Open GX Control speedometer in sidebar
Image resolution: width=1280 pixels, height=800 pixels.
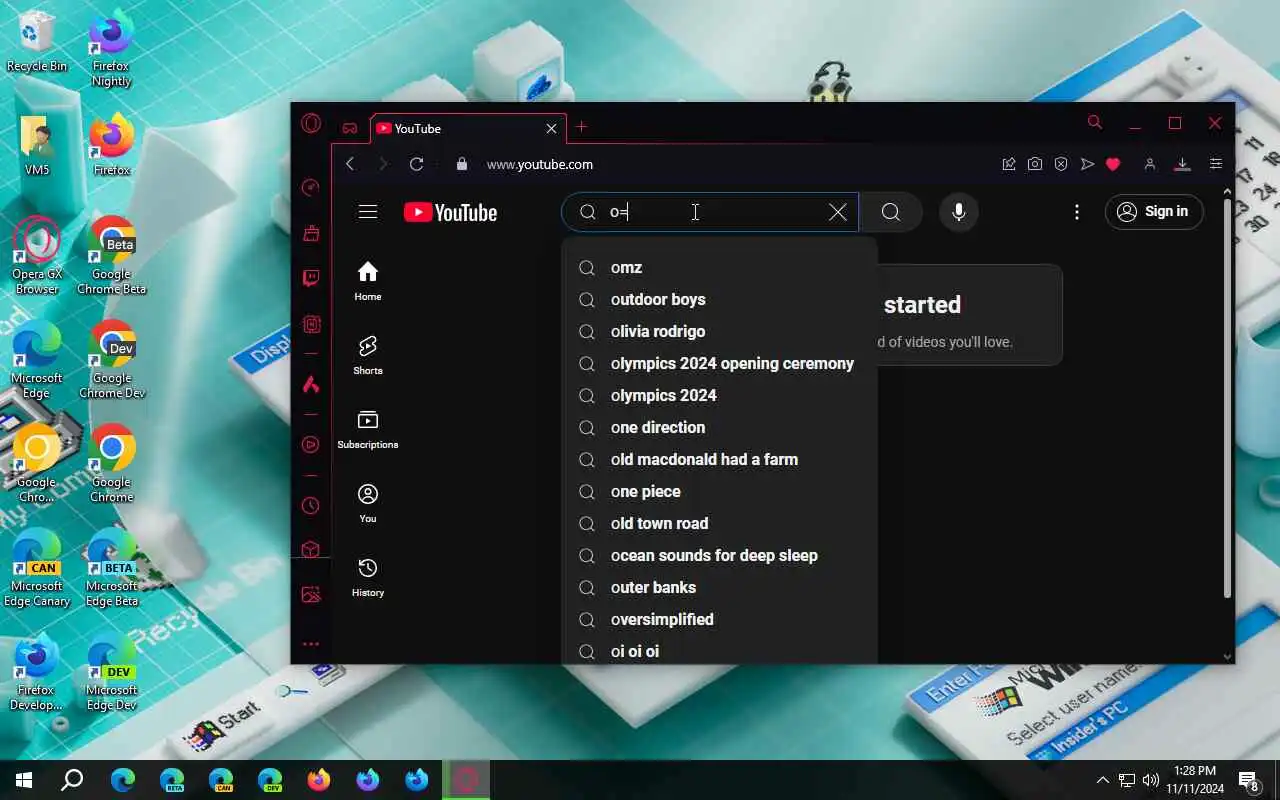coord(311,187)
